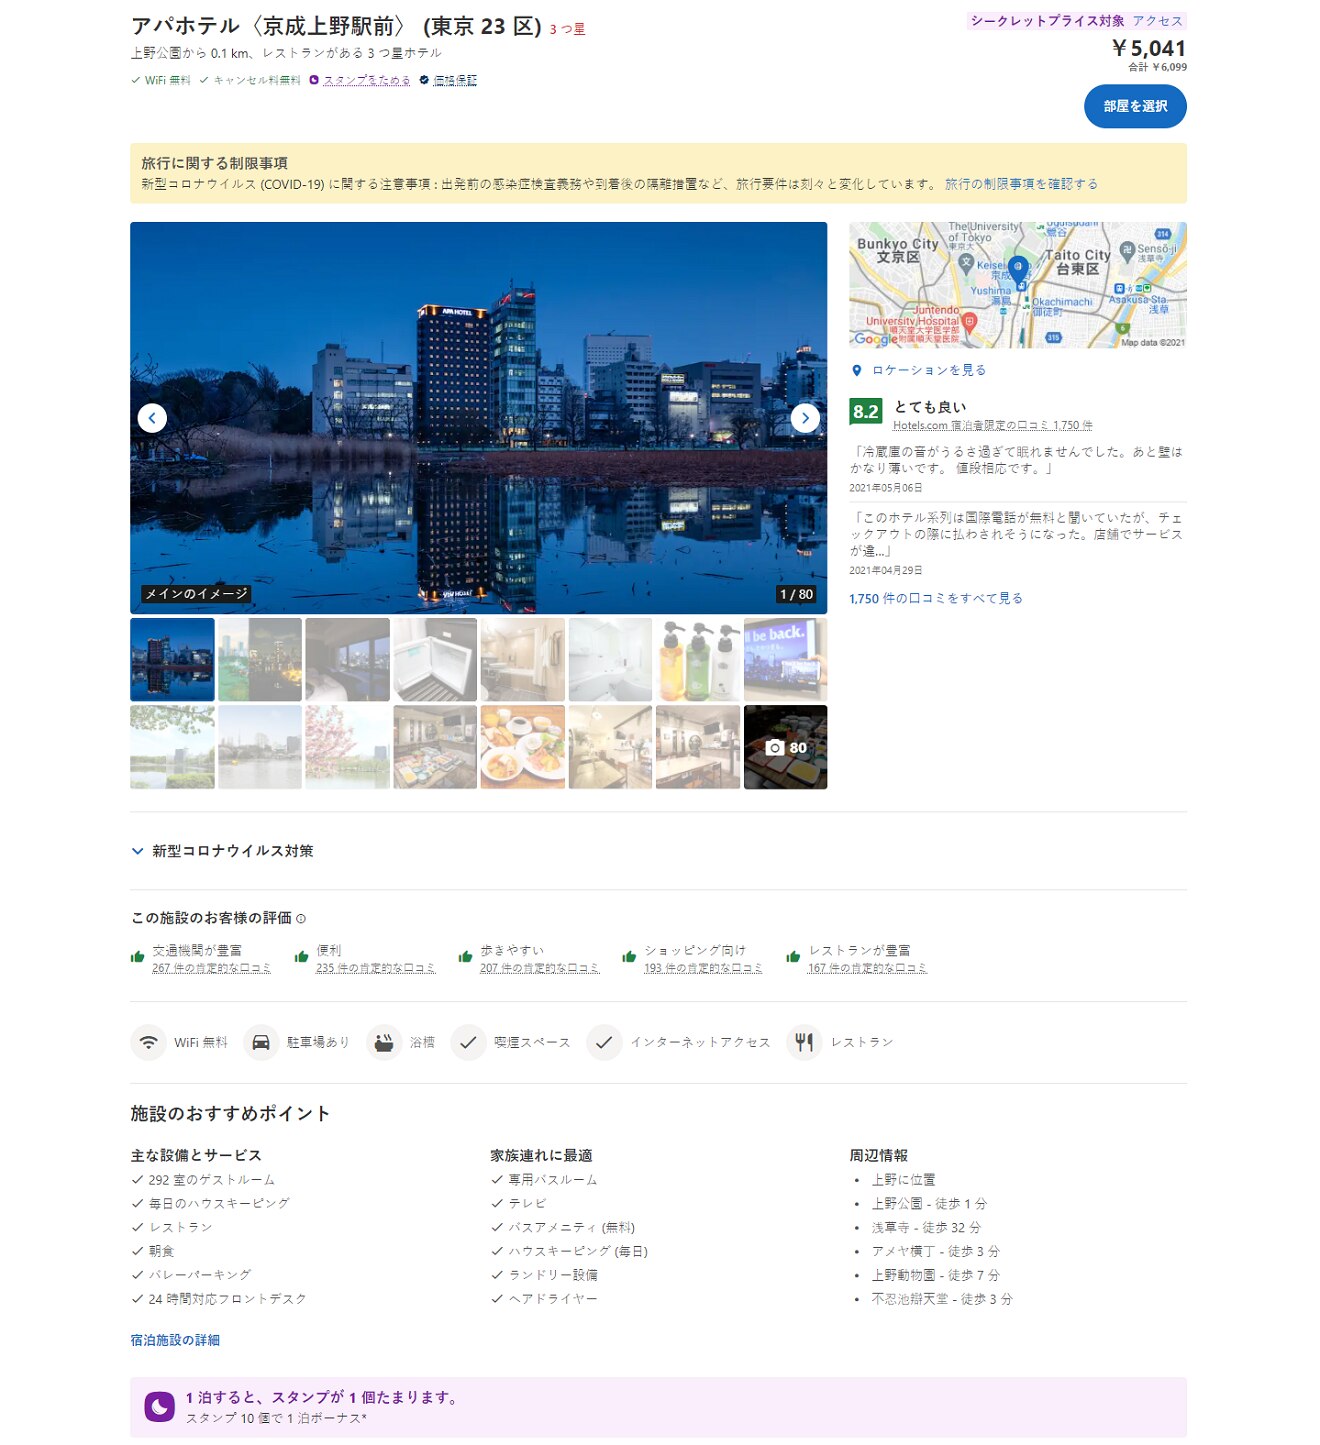The image size is (1320, 1445).
Task: Click the car parking 駐車場あり icon
Action: pyautogui.click(x=261, y=1042)
